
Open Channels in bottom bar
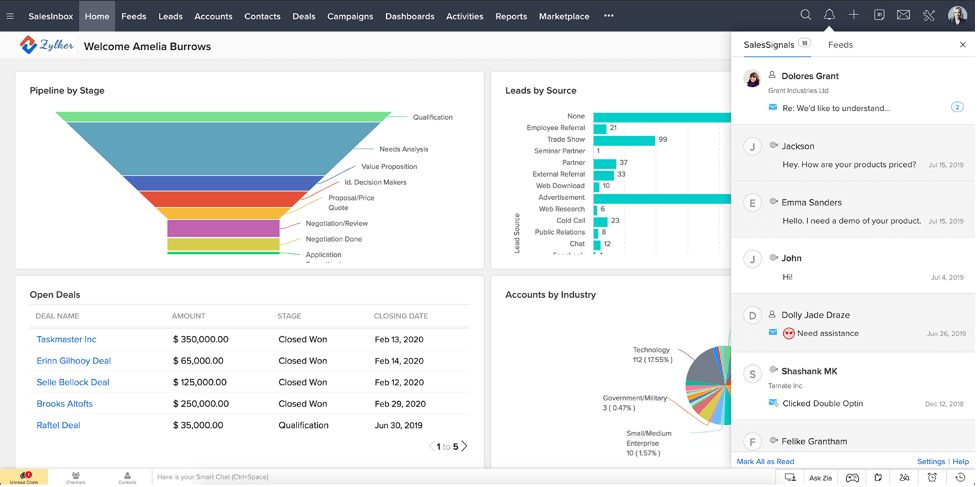tap(75, 478)
